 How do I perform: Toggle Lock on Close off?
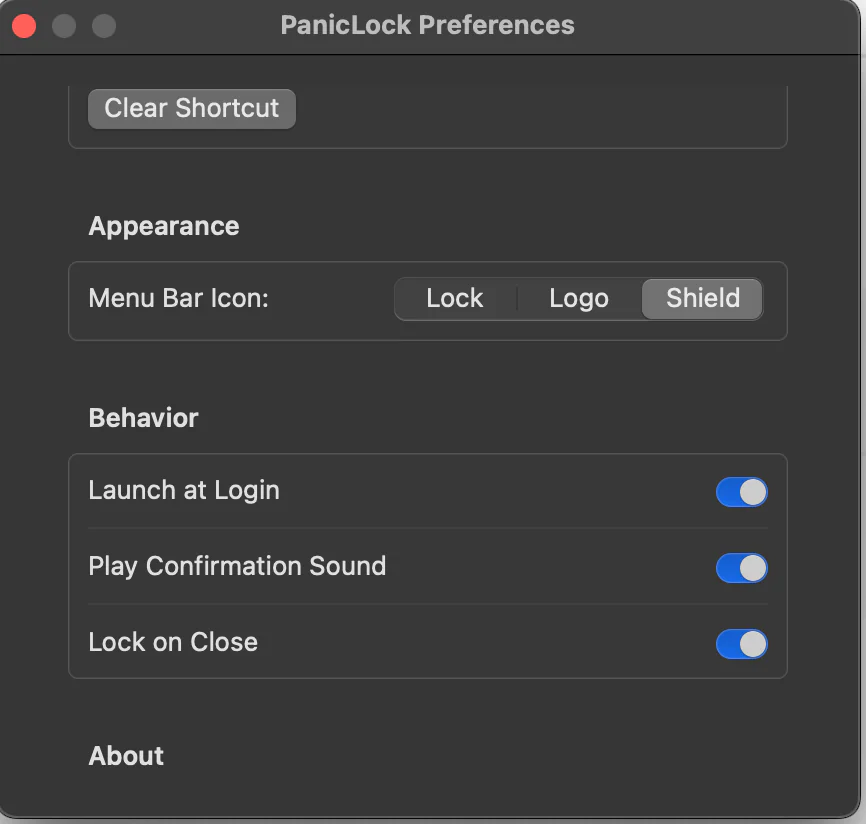741,644
